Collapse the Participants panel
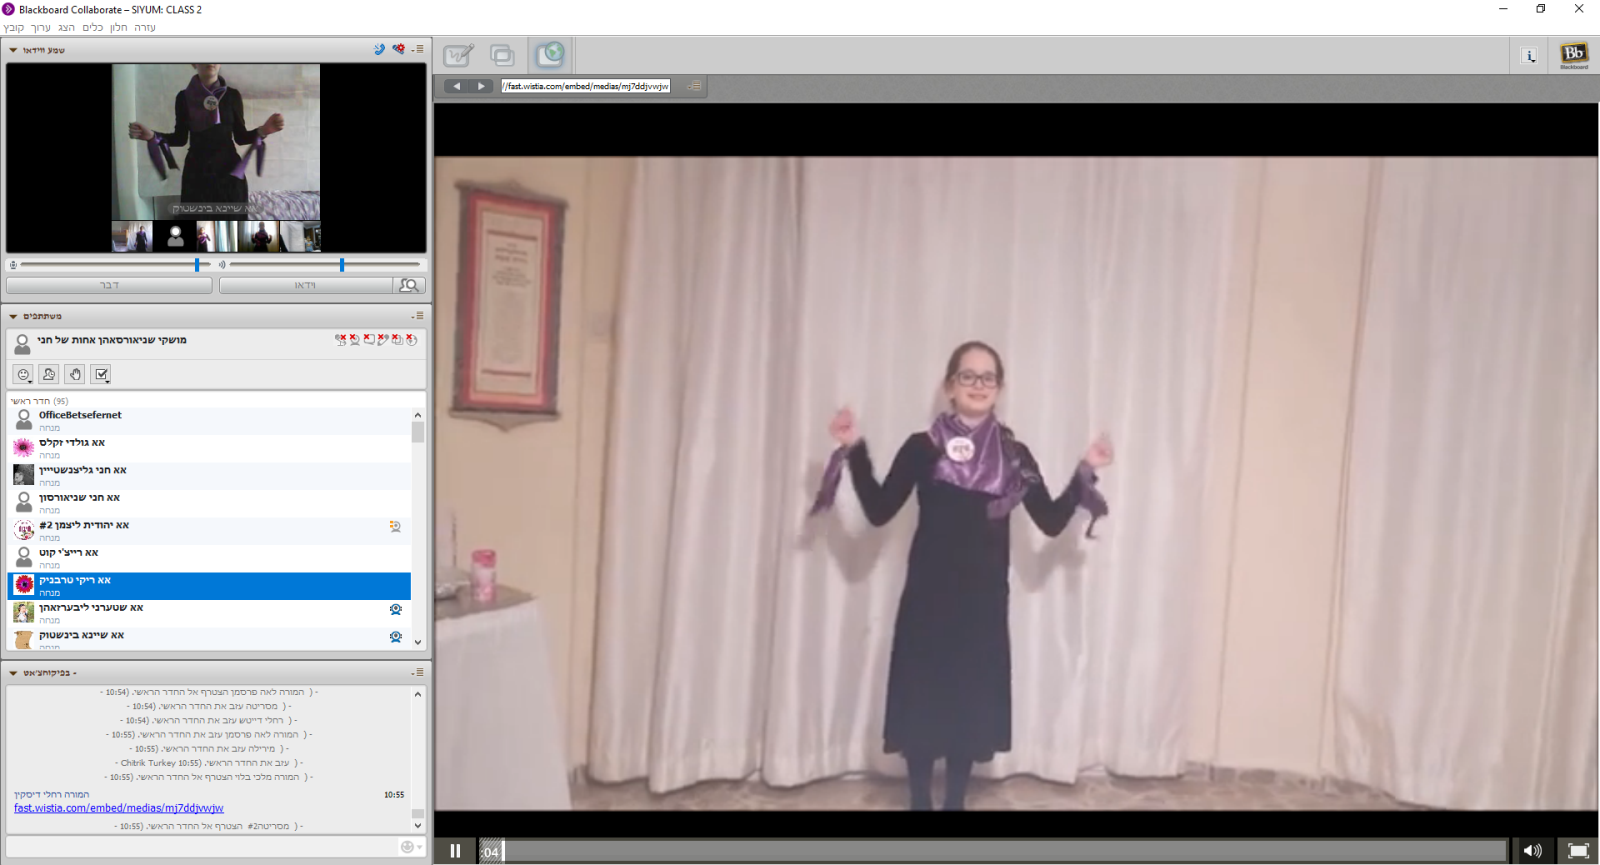The image size is (1600, 865). click(x=13, y=316)
